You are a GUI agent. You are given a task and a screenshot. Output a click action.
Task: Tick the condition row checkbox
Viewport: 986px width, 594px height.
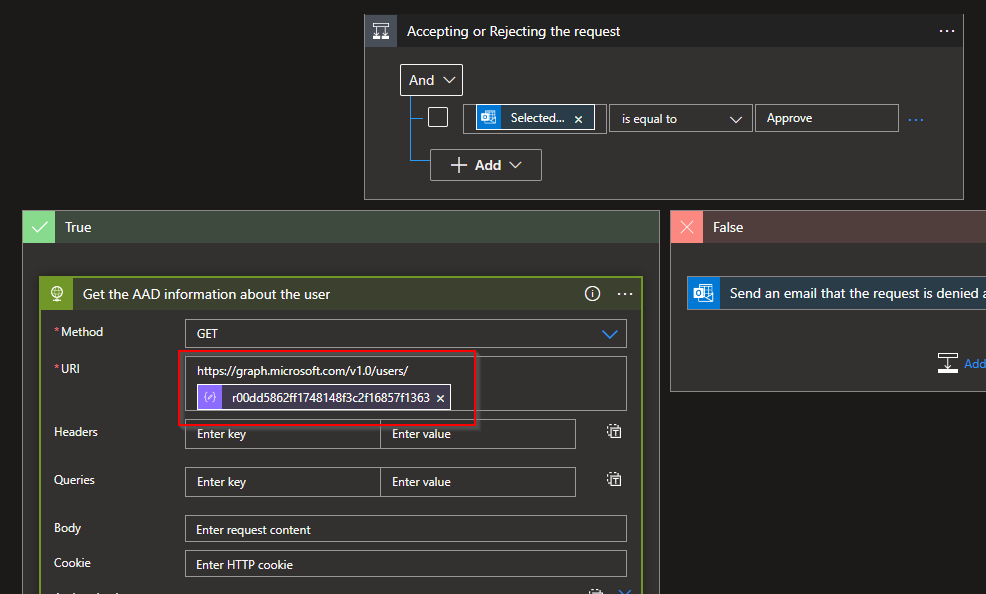click(x=438, y=117)
